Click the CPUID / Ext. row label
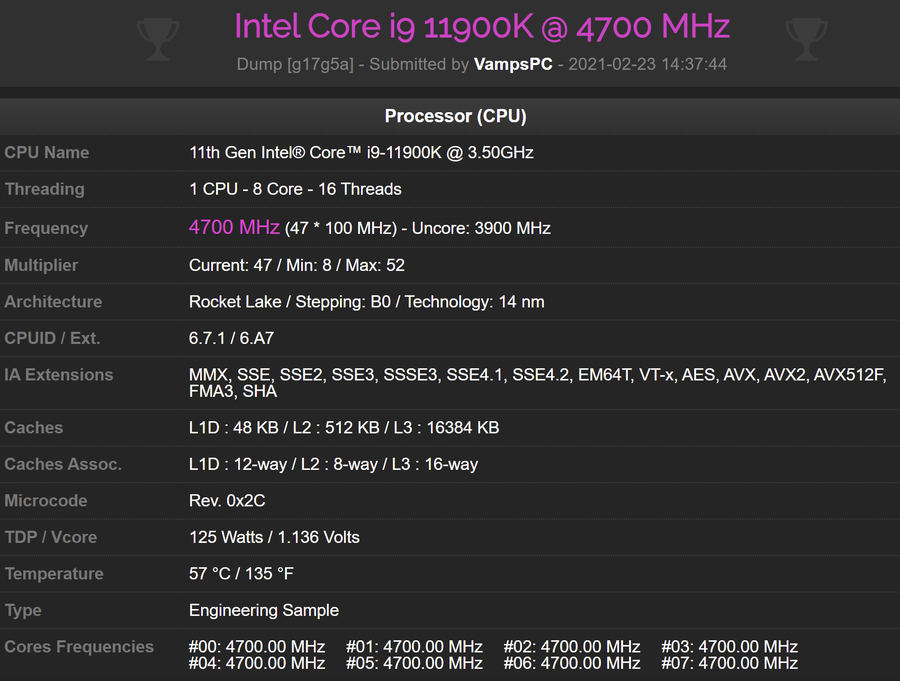Screen dimensions: 900x681 52,338
